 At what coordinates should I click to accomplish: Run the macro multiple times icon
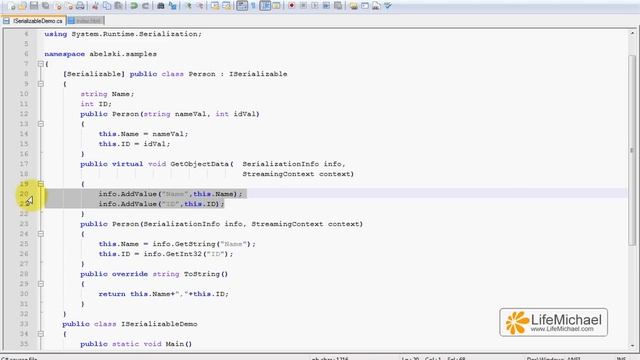pos(326,6)
